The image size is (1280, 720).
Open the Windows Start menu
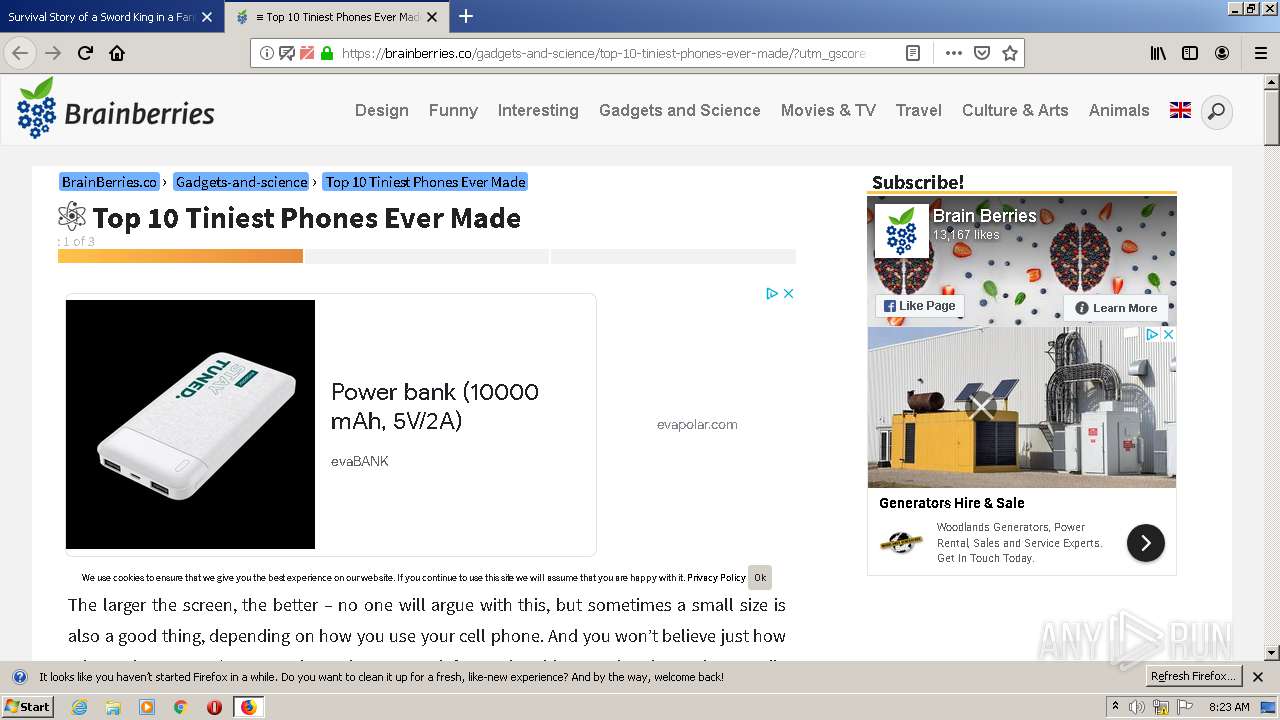(28, 706)
